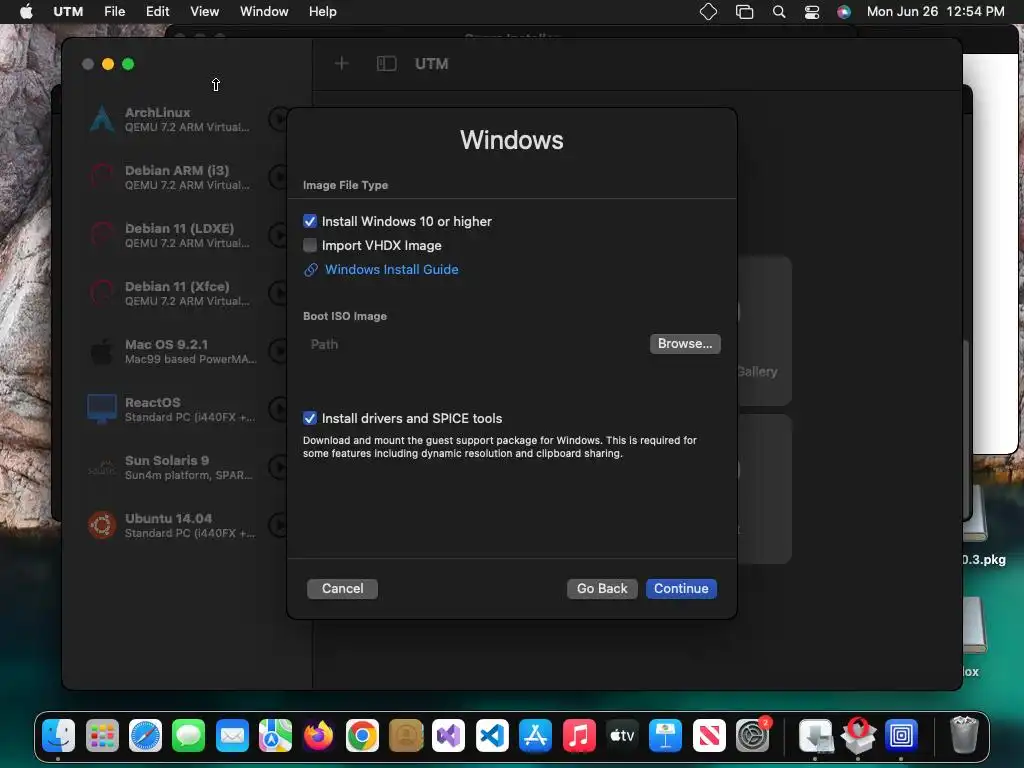Screen dimensions: 1024x768
Task: Open the Mail app in dock
Action: [x=232, y=735]
